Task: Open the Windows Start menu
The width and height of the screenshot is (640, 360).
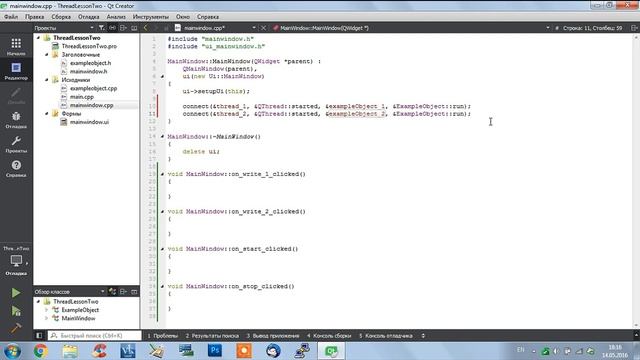Action: coord(12,351)
